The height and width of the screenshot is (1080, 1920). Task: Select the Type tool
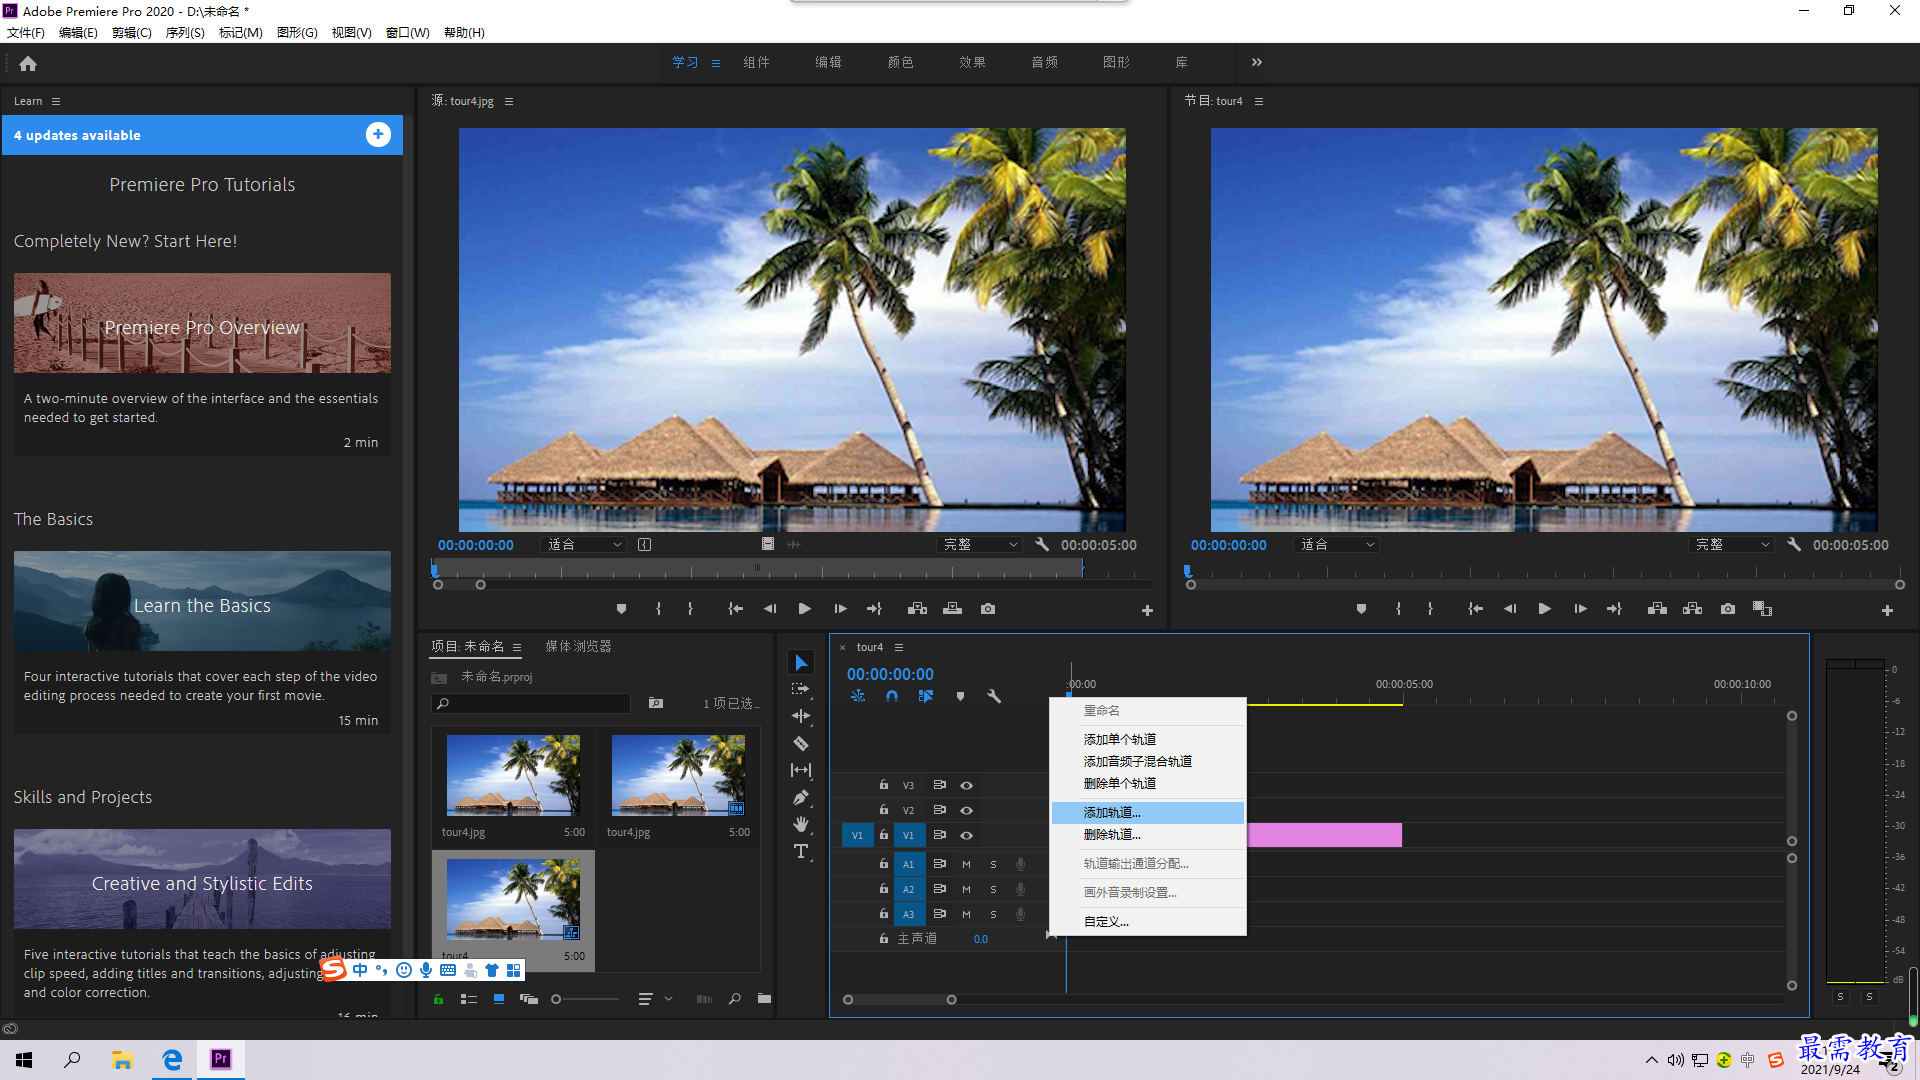[801, 851]
